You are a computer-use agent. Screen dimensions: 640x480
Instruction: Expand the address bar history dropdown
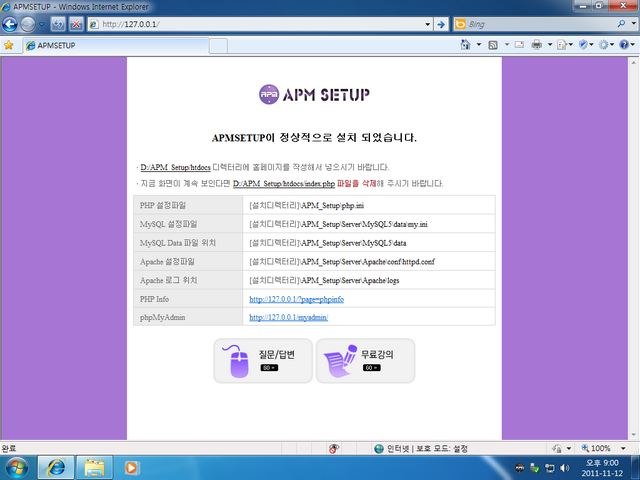coord(427,24)
